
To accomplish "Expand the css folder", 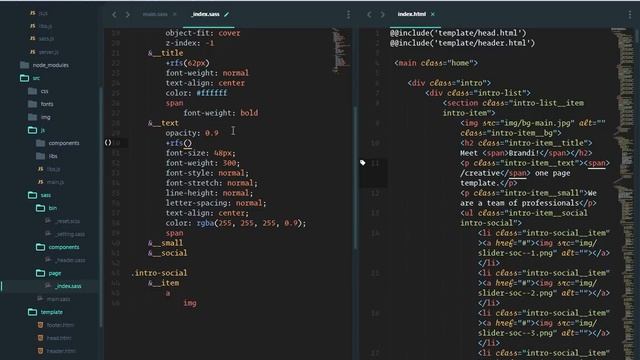I will [x=33, y=91].
